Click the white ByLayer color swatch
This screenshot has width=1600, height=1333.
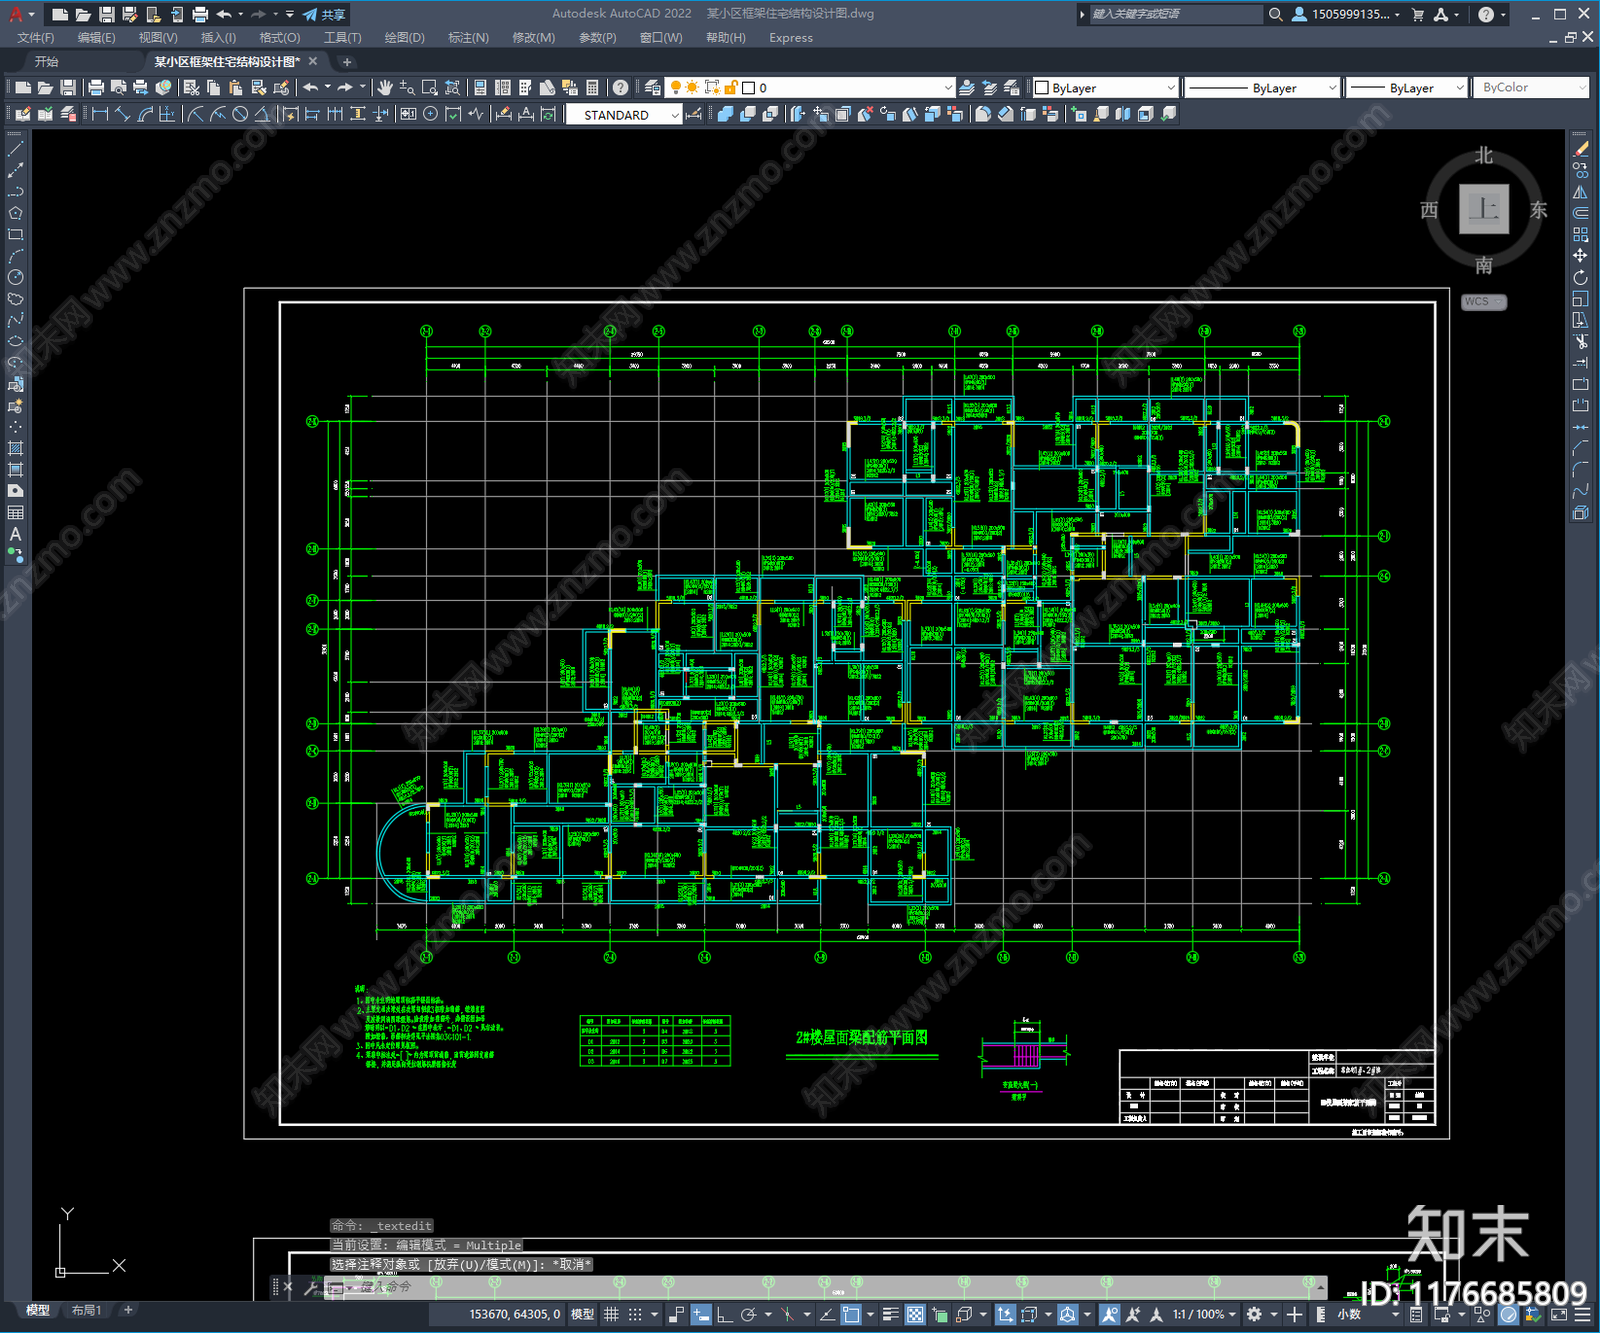click(x=1042, y=88)
